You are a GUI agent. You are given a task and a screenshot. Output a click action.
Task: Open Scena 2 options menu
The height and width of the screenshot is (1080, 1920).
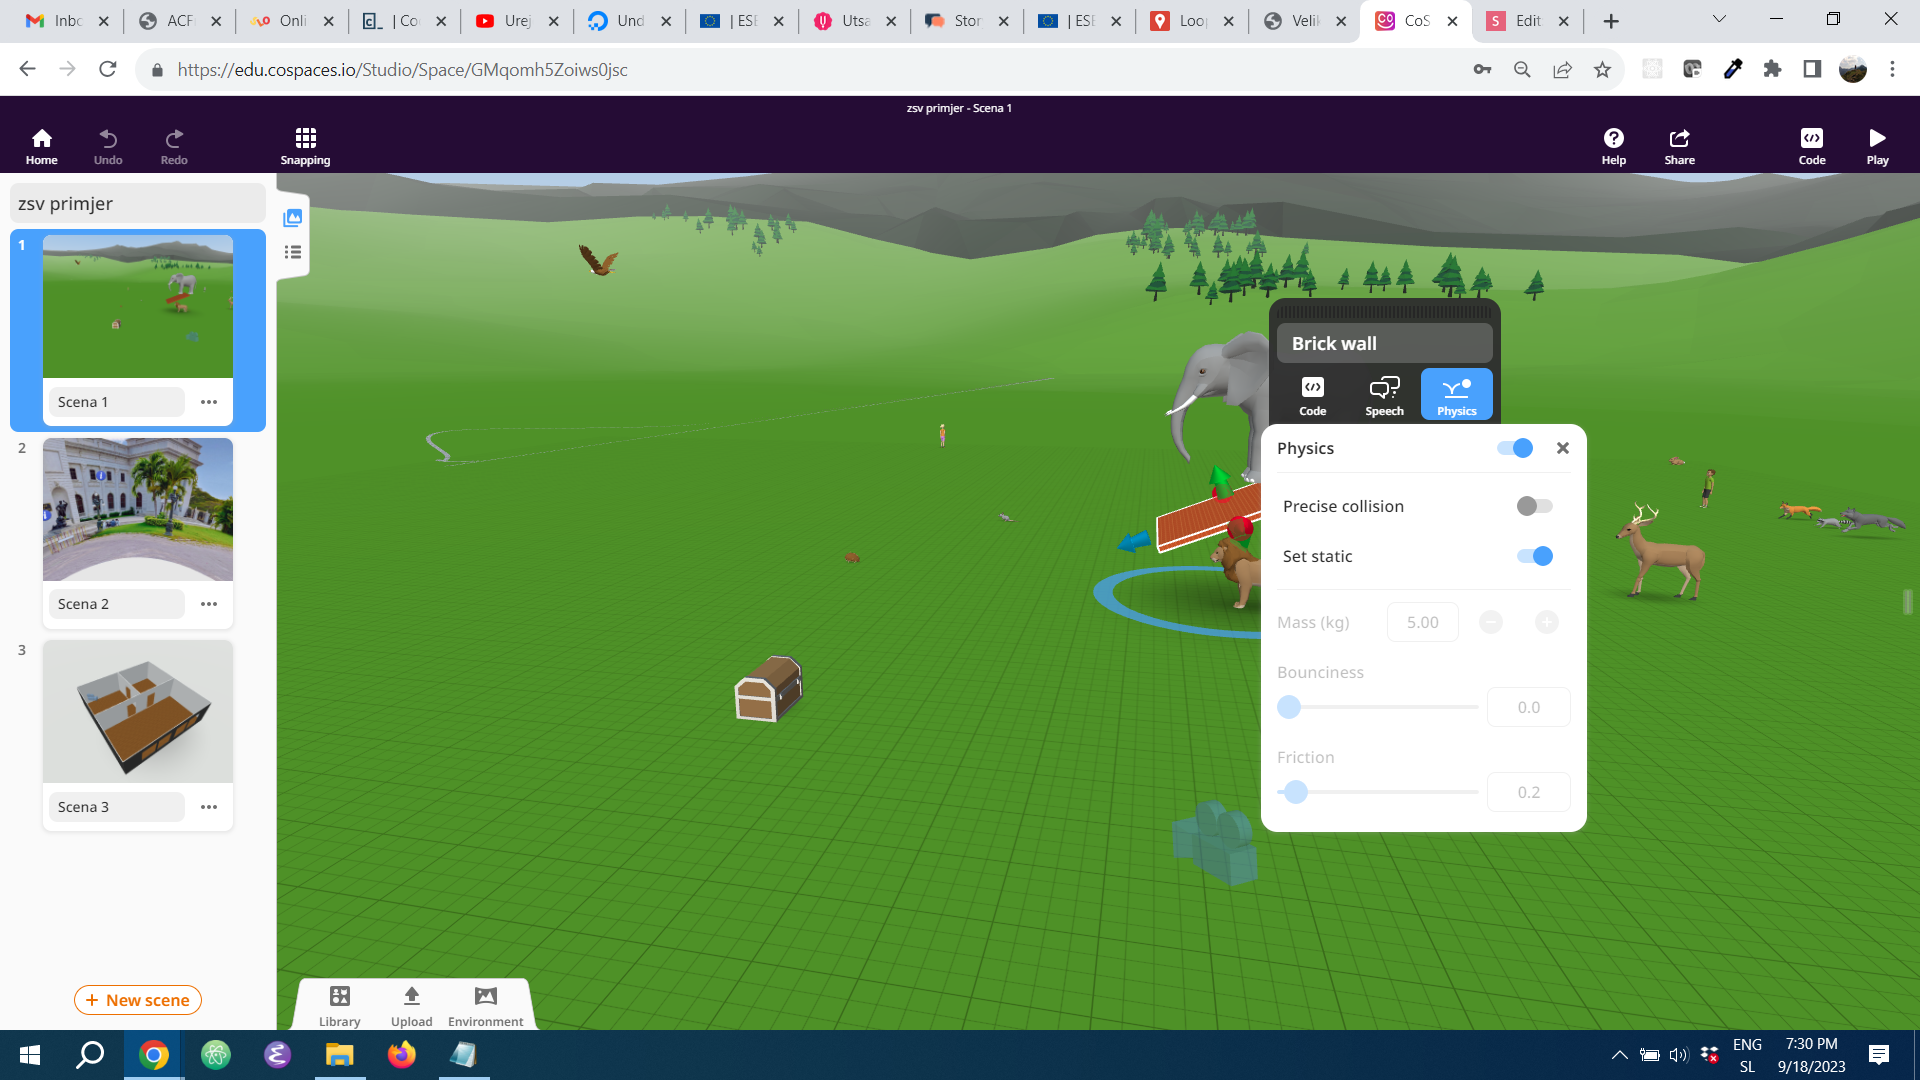(209, 604)
